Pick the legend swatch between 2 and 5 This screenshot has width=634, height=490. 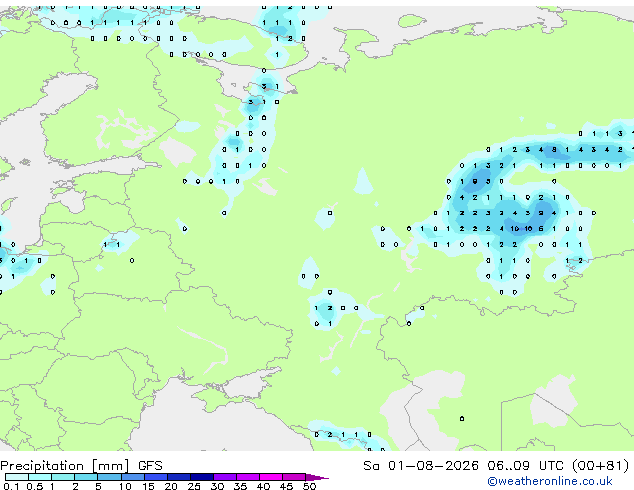[86, 477]
